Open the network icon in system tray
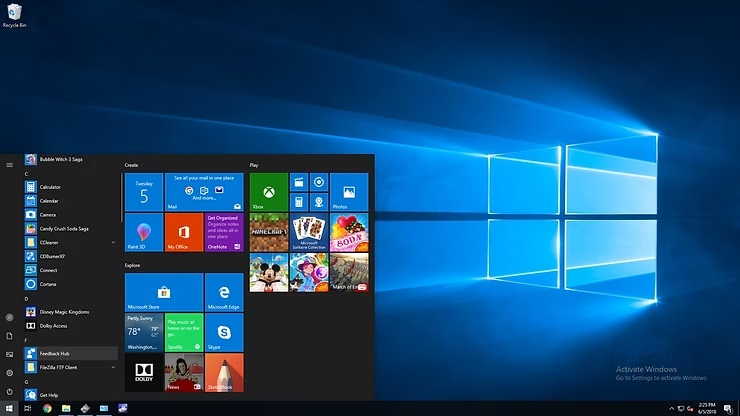 coord(681,408)
